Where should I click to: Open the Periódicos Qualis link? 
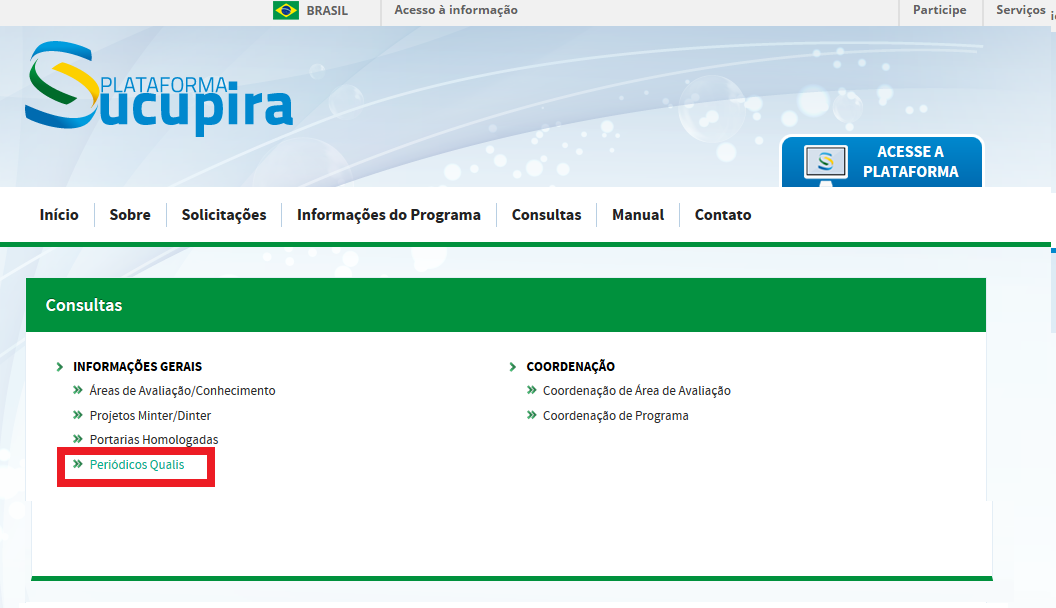(x=137, y=465)
